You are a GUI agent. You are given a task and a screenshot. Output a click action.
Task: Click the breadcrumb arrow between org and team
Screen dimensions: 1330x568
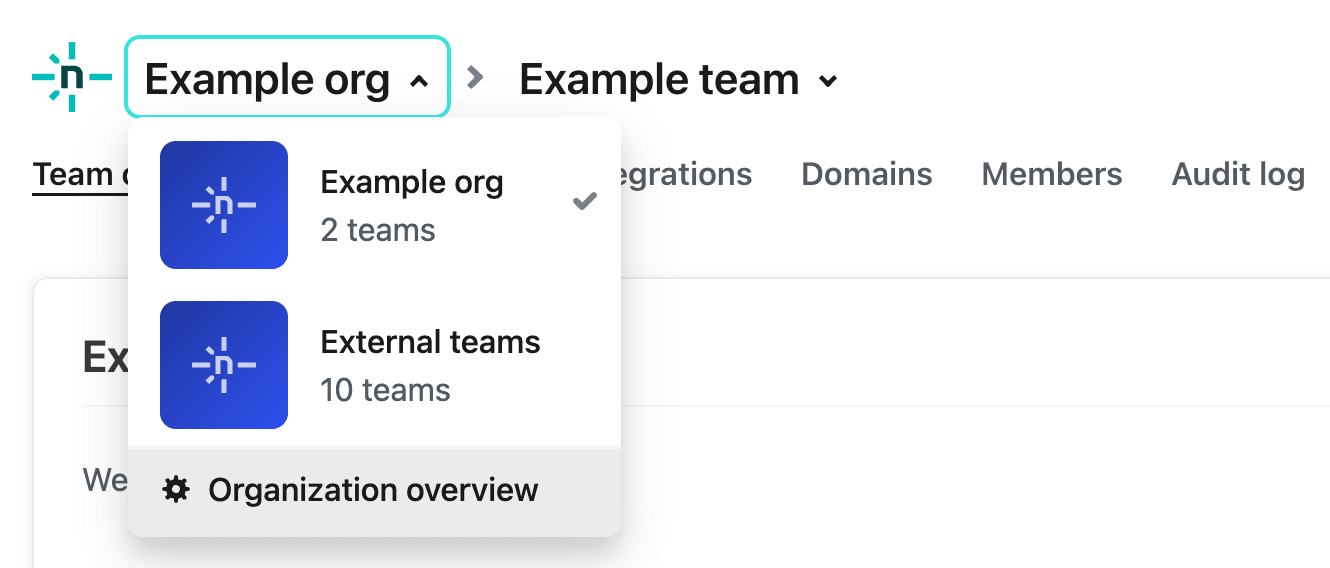click(477, 77)
